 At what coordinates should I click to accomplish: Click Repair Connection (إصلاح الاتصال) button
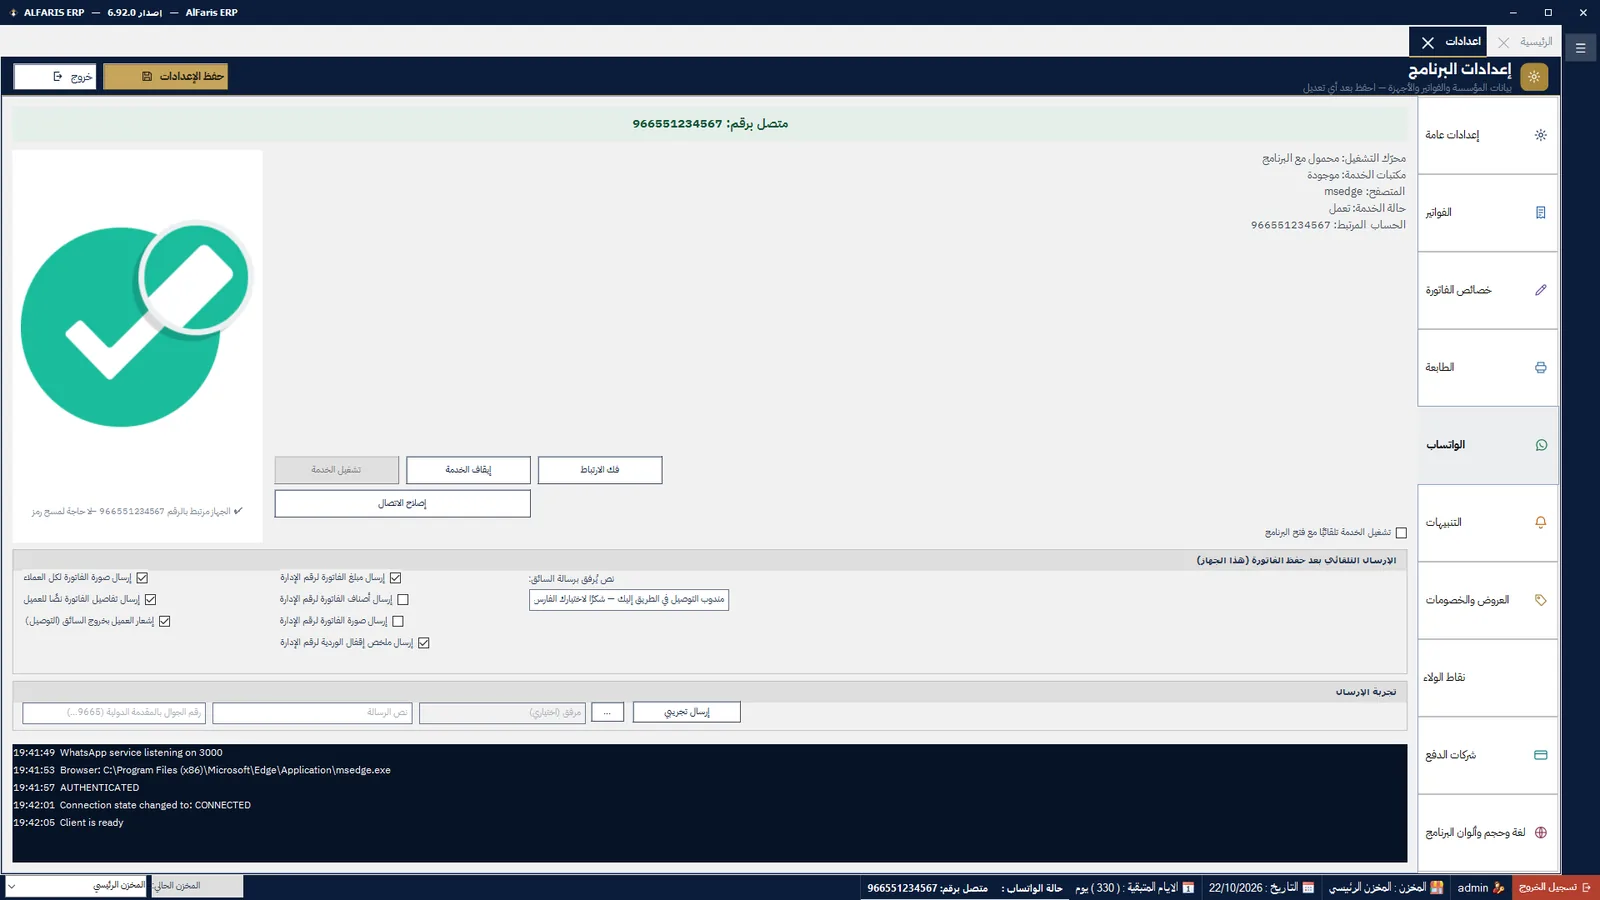tap(402, 503)
